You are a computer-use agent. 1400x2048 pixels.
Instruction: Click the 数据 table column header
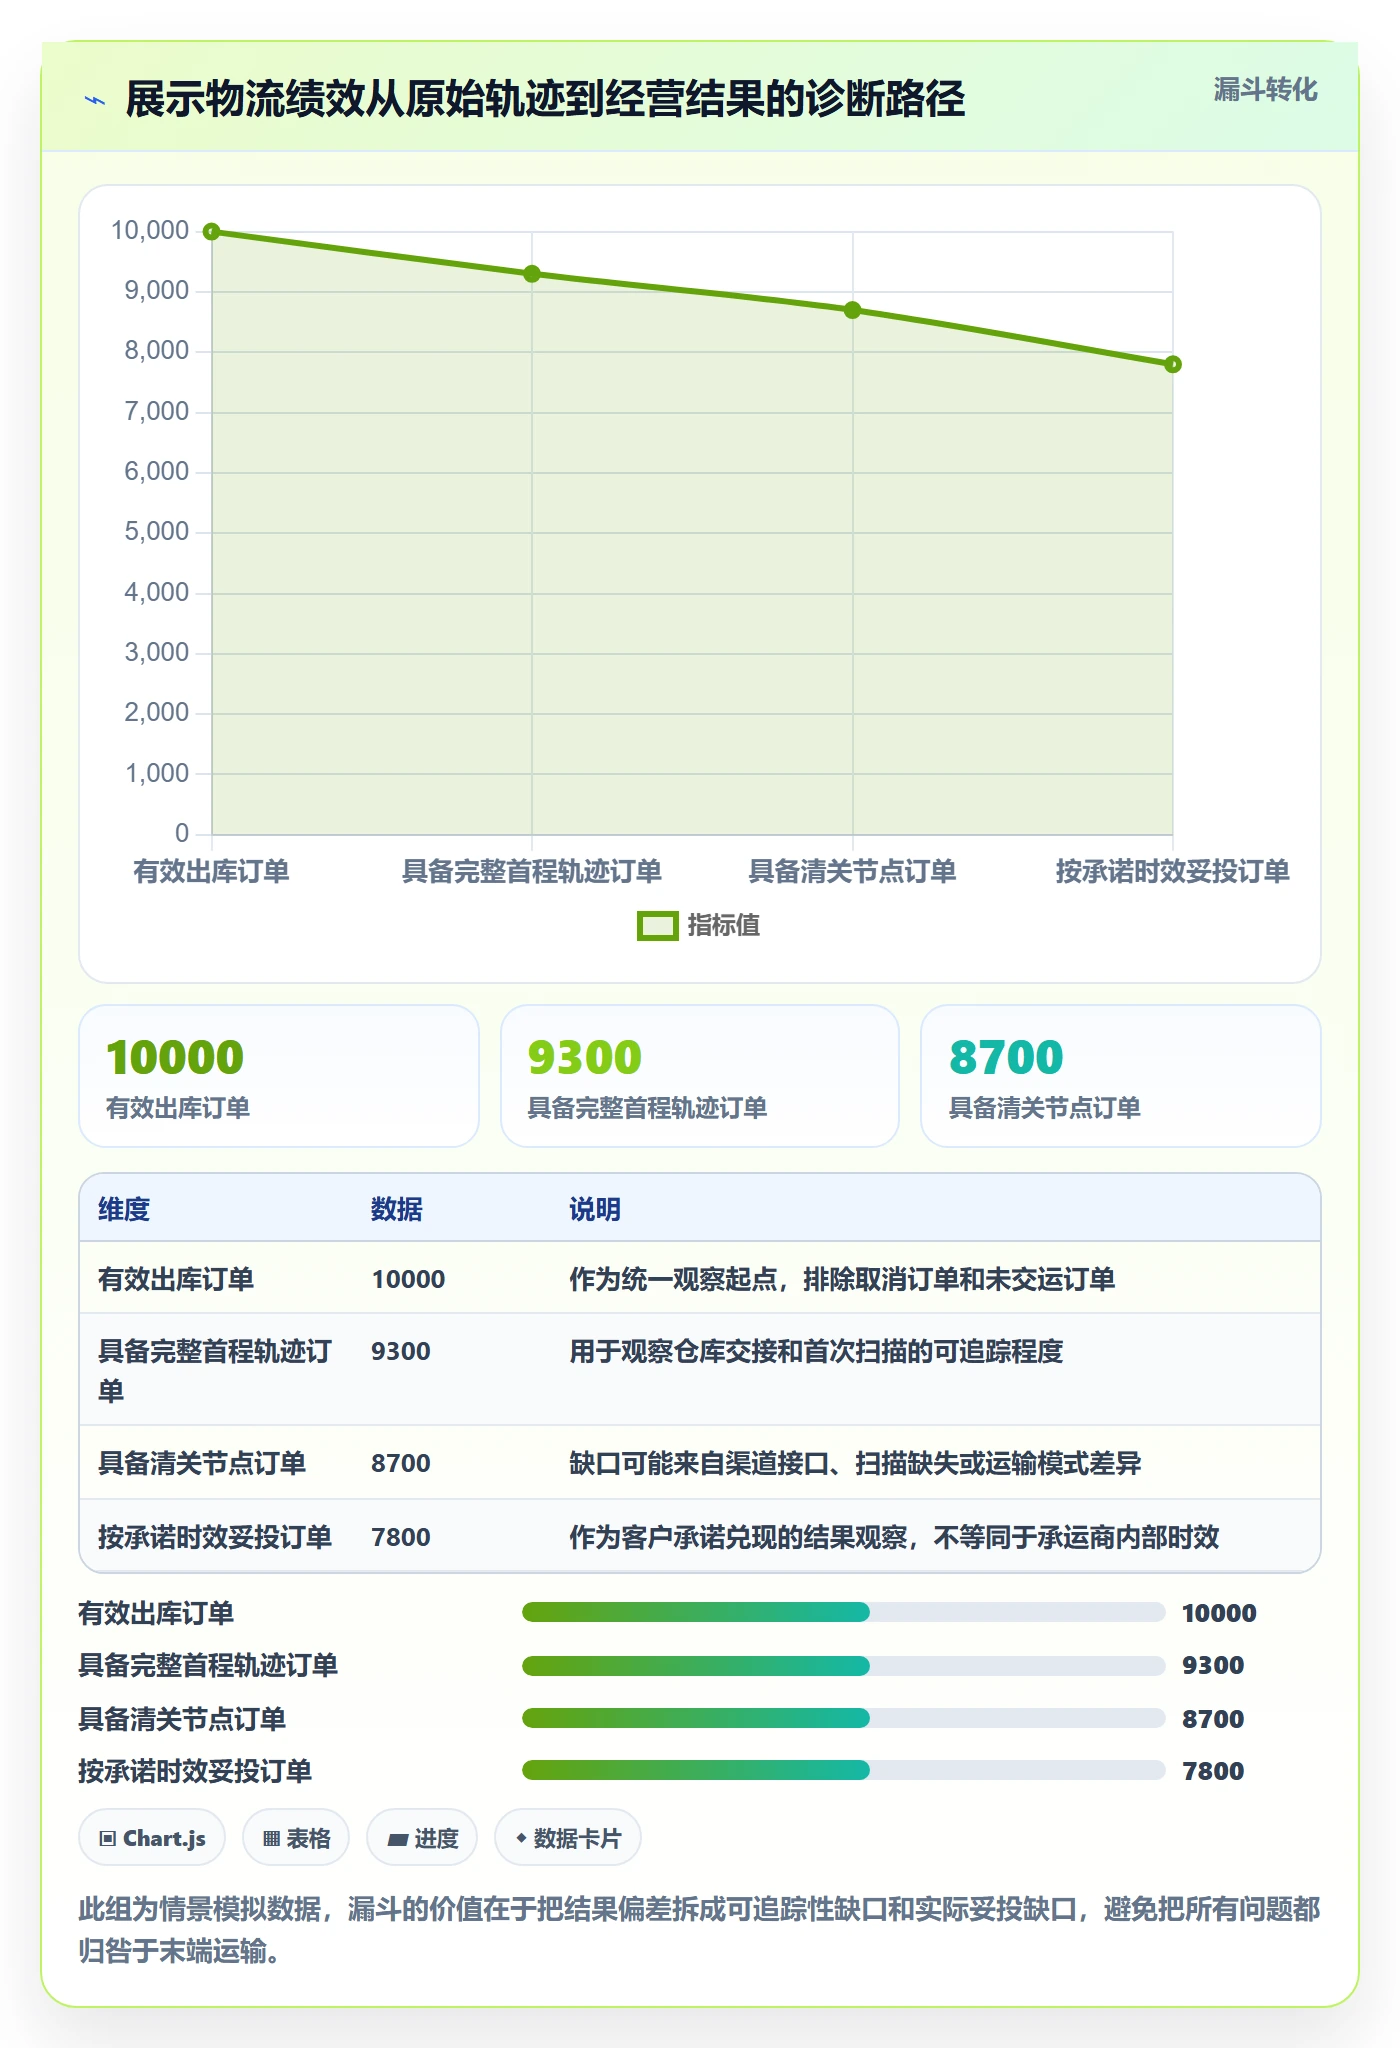point(397,1209)
